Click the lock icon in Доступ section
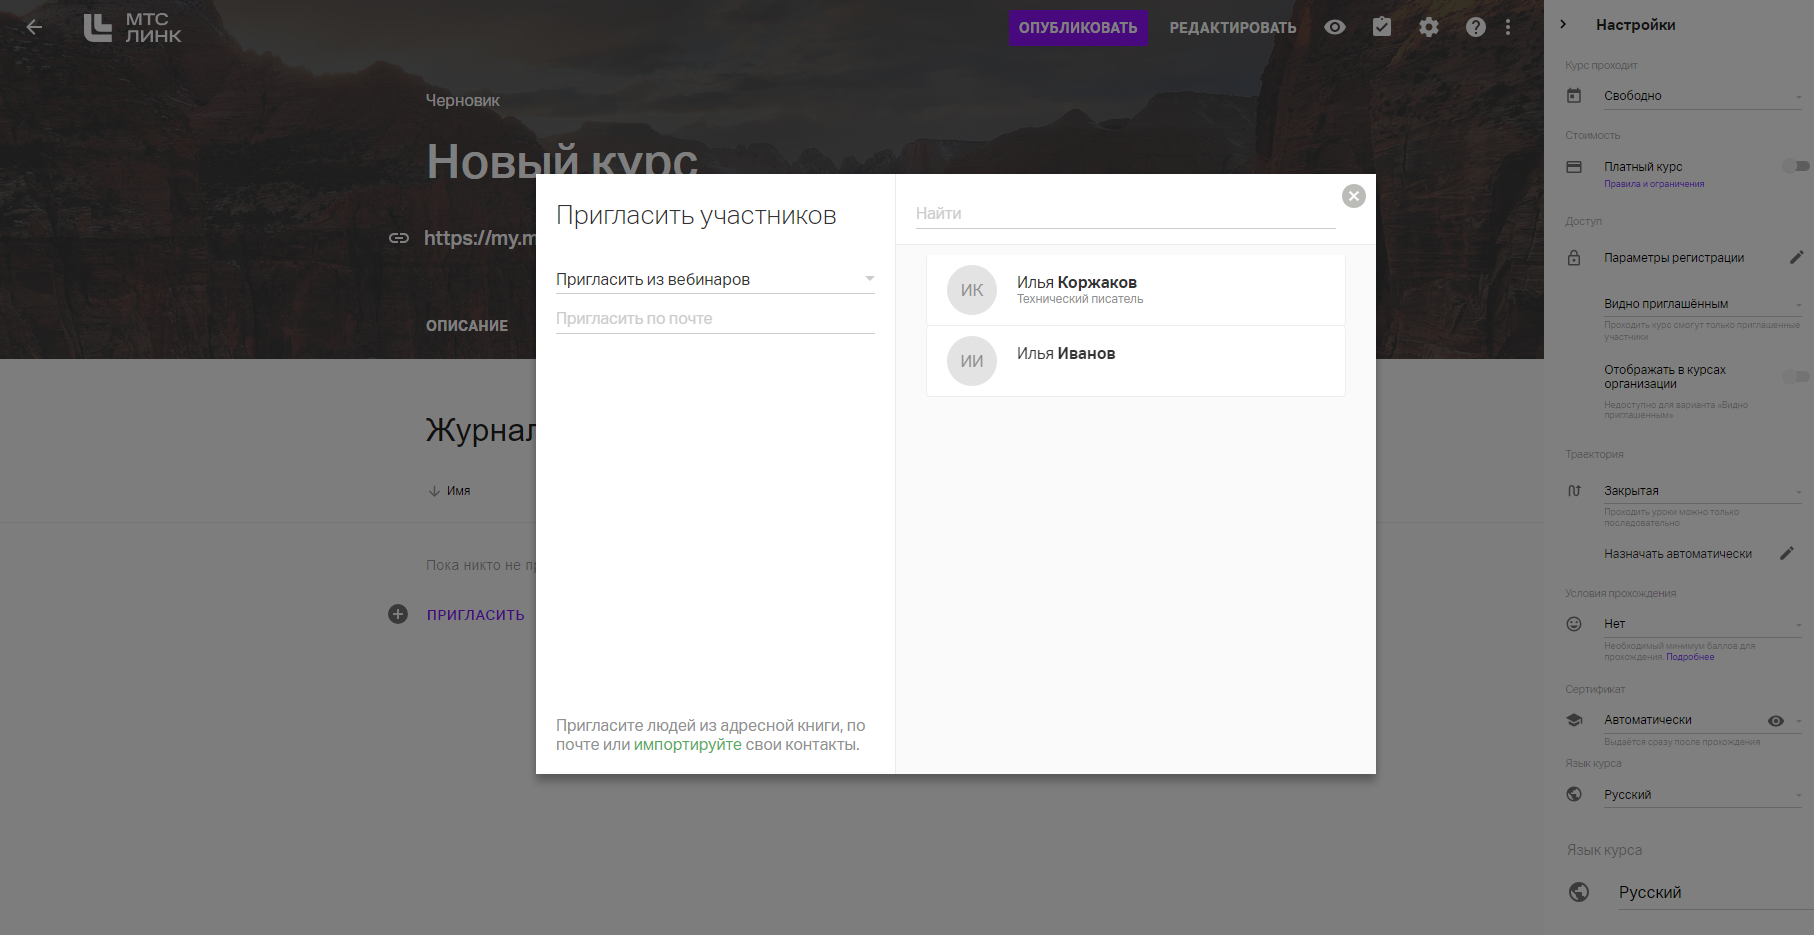 (x=1574, y=258)
